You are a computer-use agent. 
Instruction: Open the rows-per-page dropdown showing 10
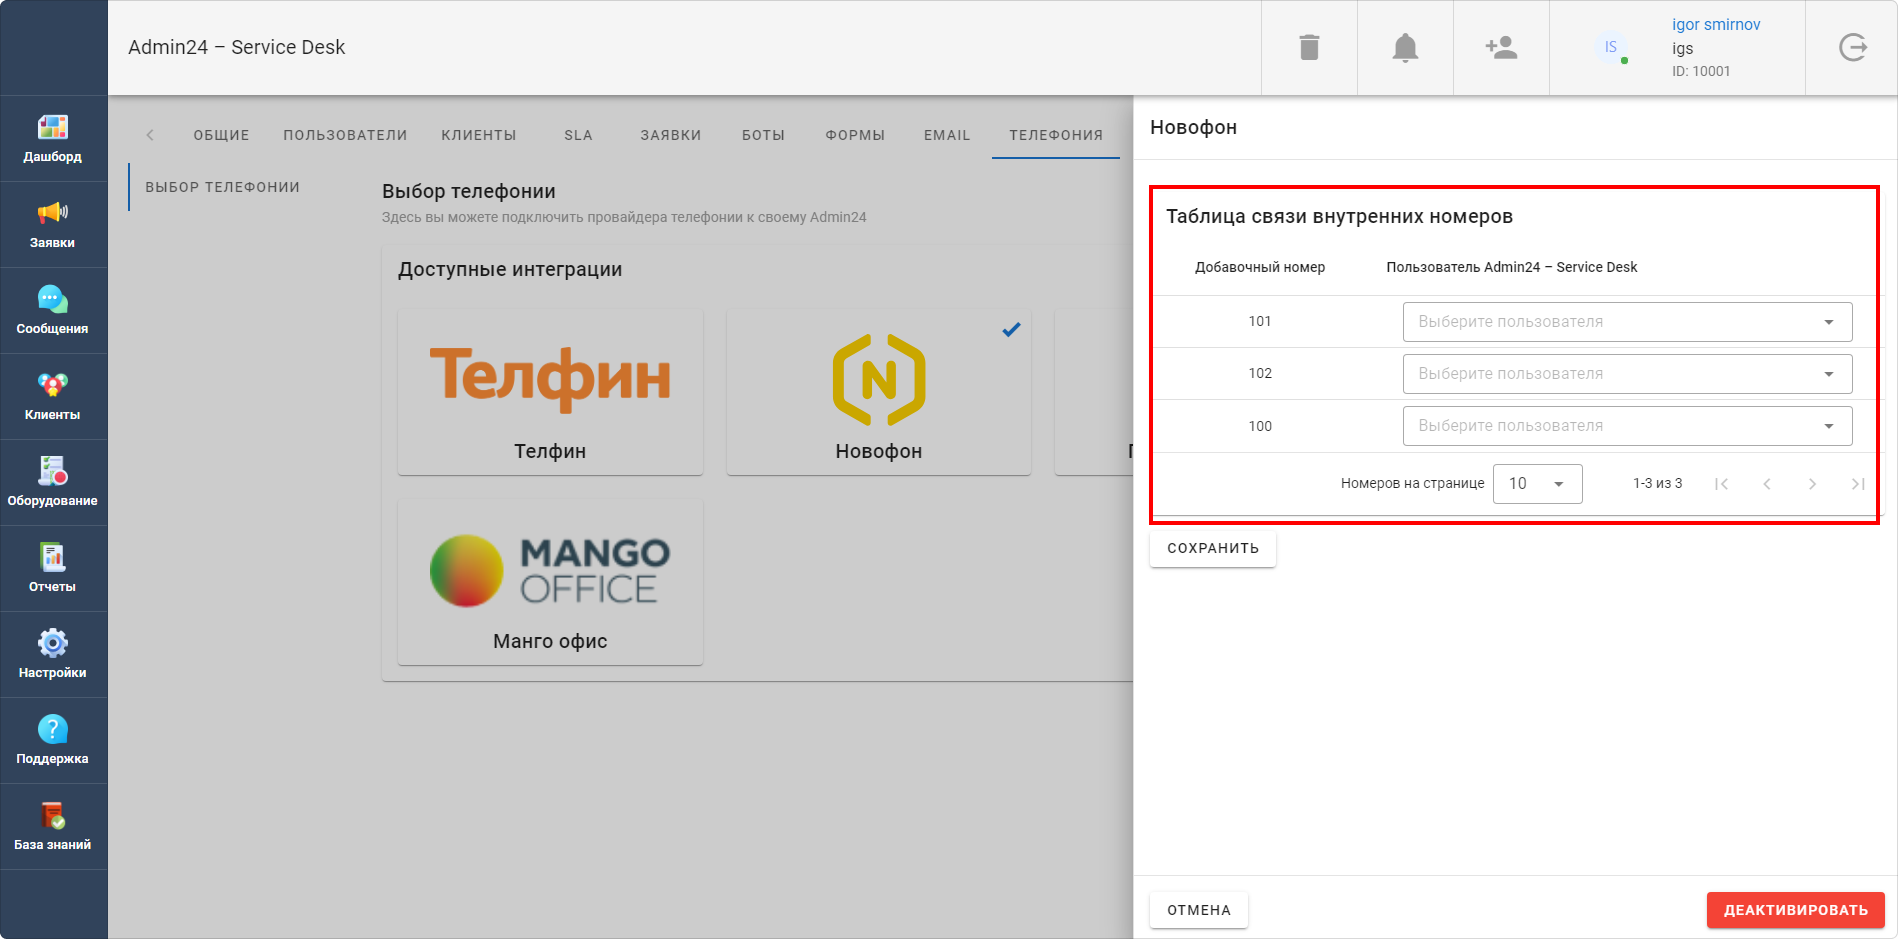(1537, 484)
